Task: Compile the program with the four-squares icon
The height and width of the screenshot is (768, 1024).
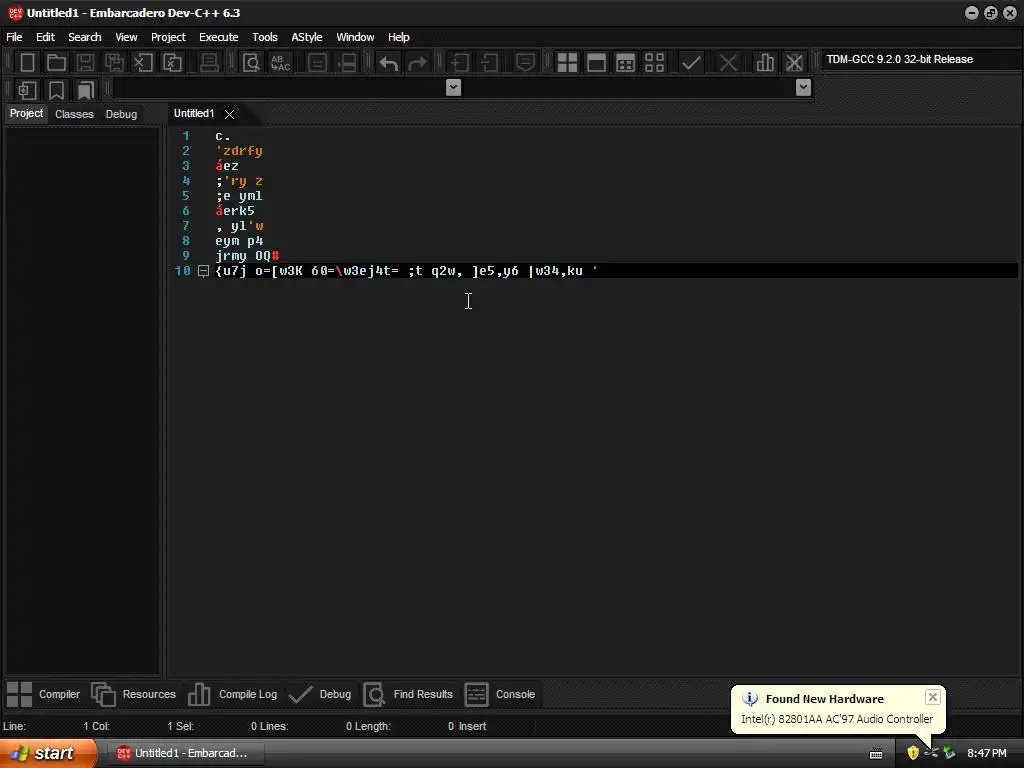Action: [x=567, y=63]
